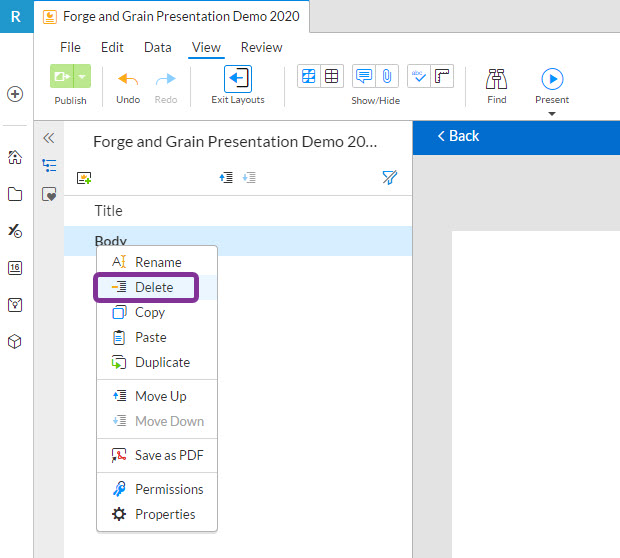Open the View menu tab

[206, 47]
